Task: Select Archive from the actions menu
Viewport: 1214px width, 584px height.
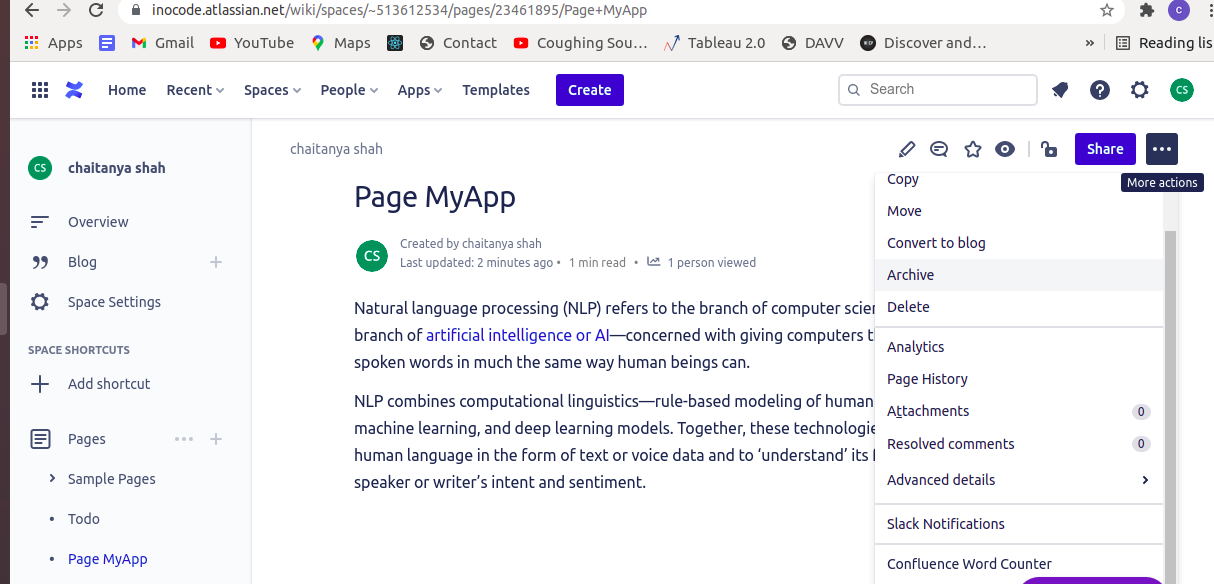Action: (x=1019, y=275)
